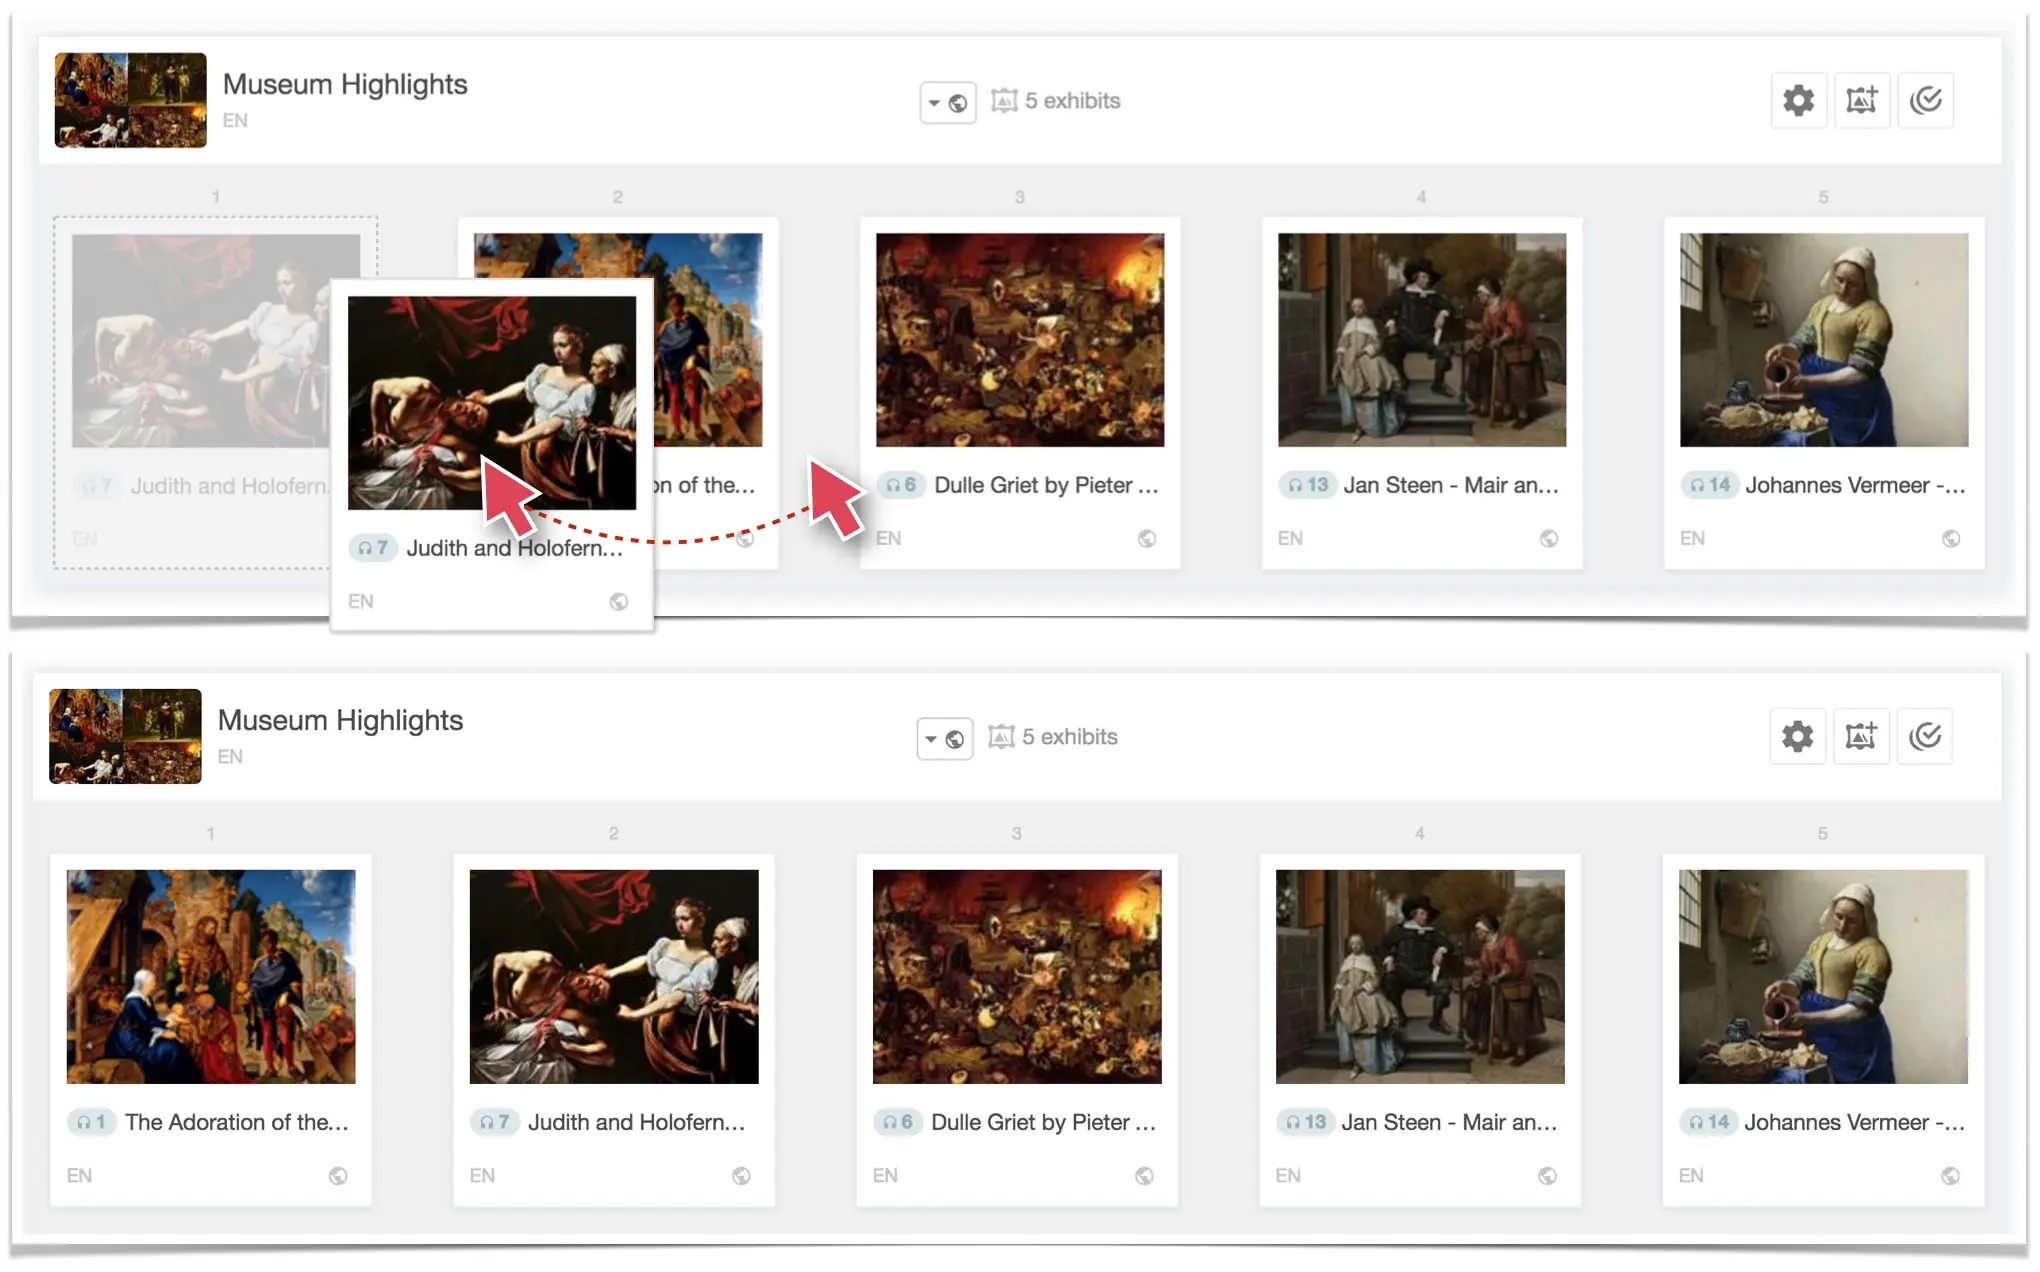Click the double-check publish icon in lower panel
Image resolution: width=2040 pixels, height=1272 pixels.
1924,736
